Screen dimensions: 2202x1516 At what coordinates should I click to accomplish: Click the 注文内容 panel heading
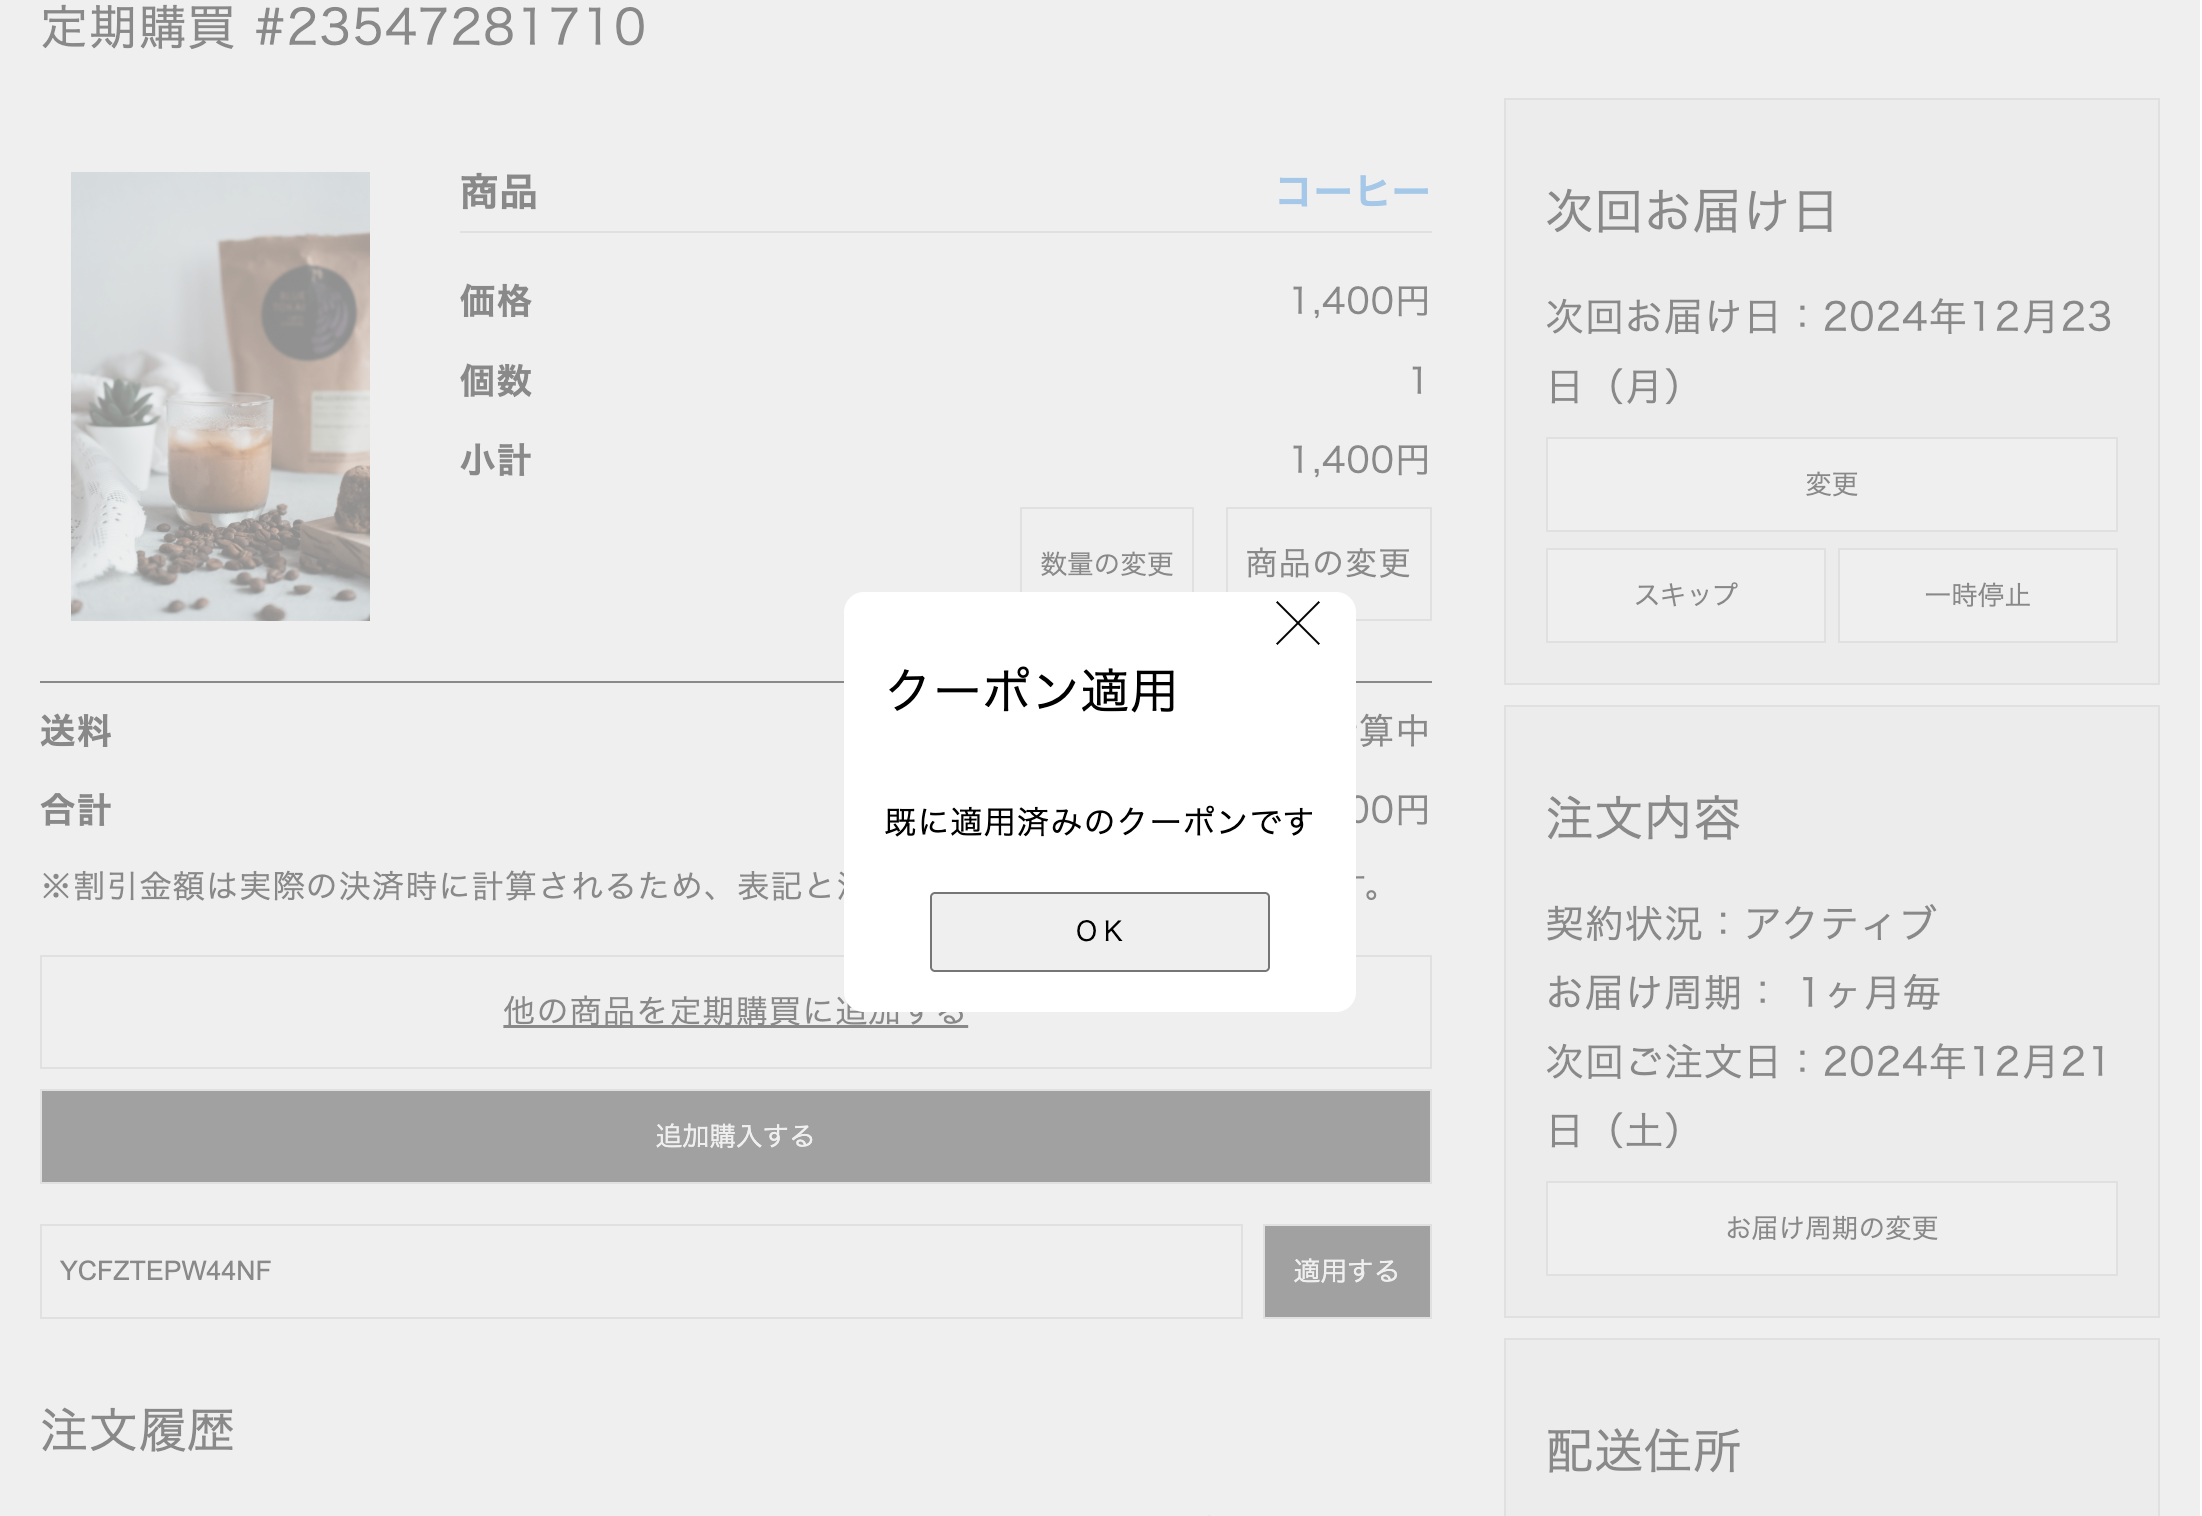[x=1643, y=818]
